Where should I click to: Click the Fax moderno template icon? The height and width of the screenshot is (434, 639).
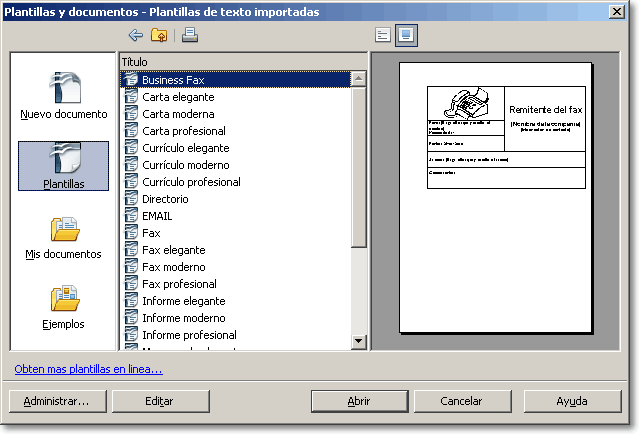point(131,267)
